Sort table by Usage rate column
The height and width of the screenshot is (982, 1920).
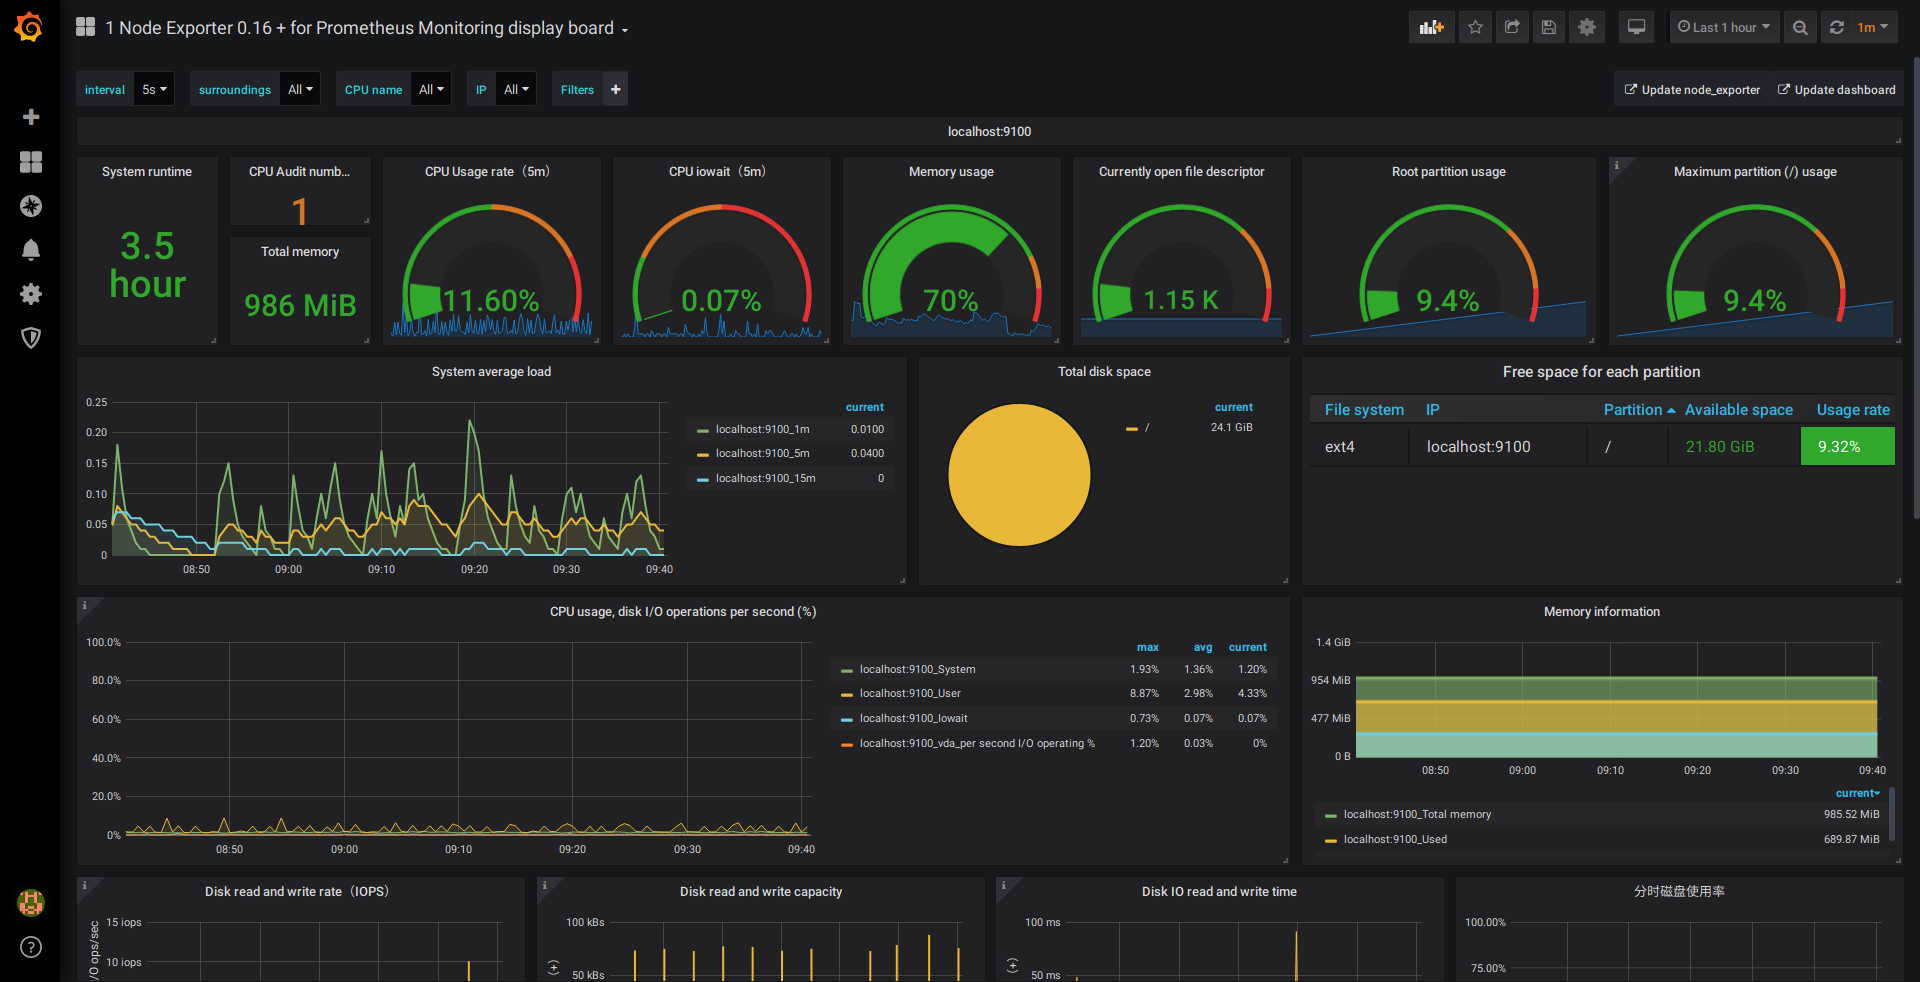[x=1852, y=410]
